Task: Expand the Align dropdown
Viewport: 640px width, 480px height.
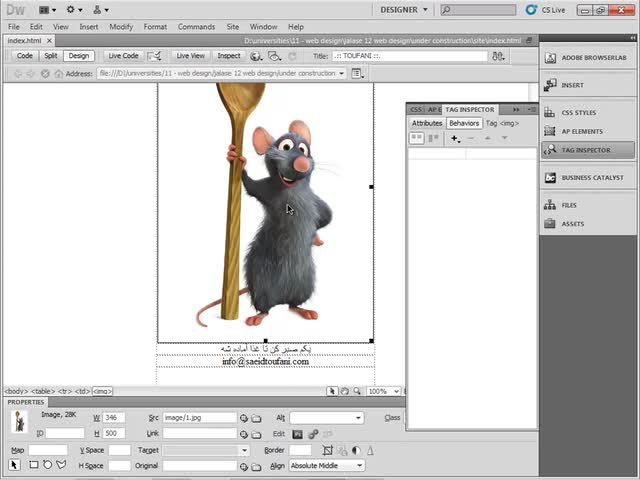Action: pos(358,465)
